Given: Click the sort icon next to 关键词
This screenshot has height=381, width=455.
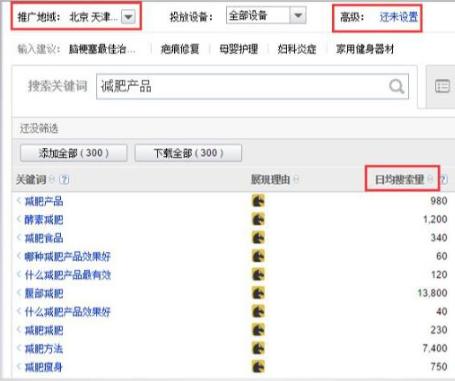Looking at the screenshot, I should pos(52,180).
